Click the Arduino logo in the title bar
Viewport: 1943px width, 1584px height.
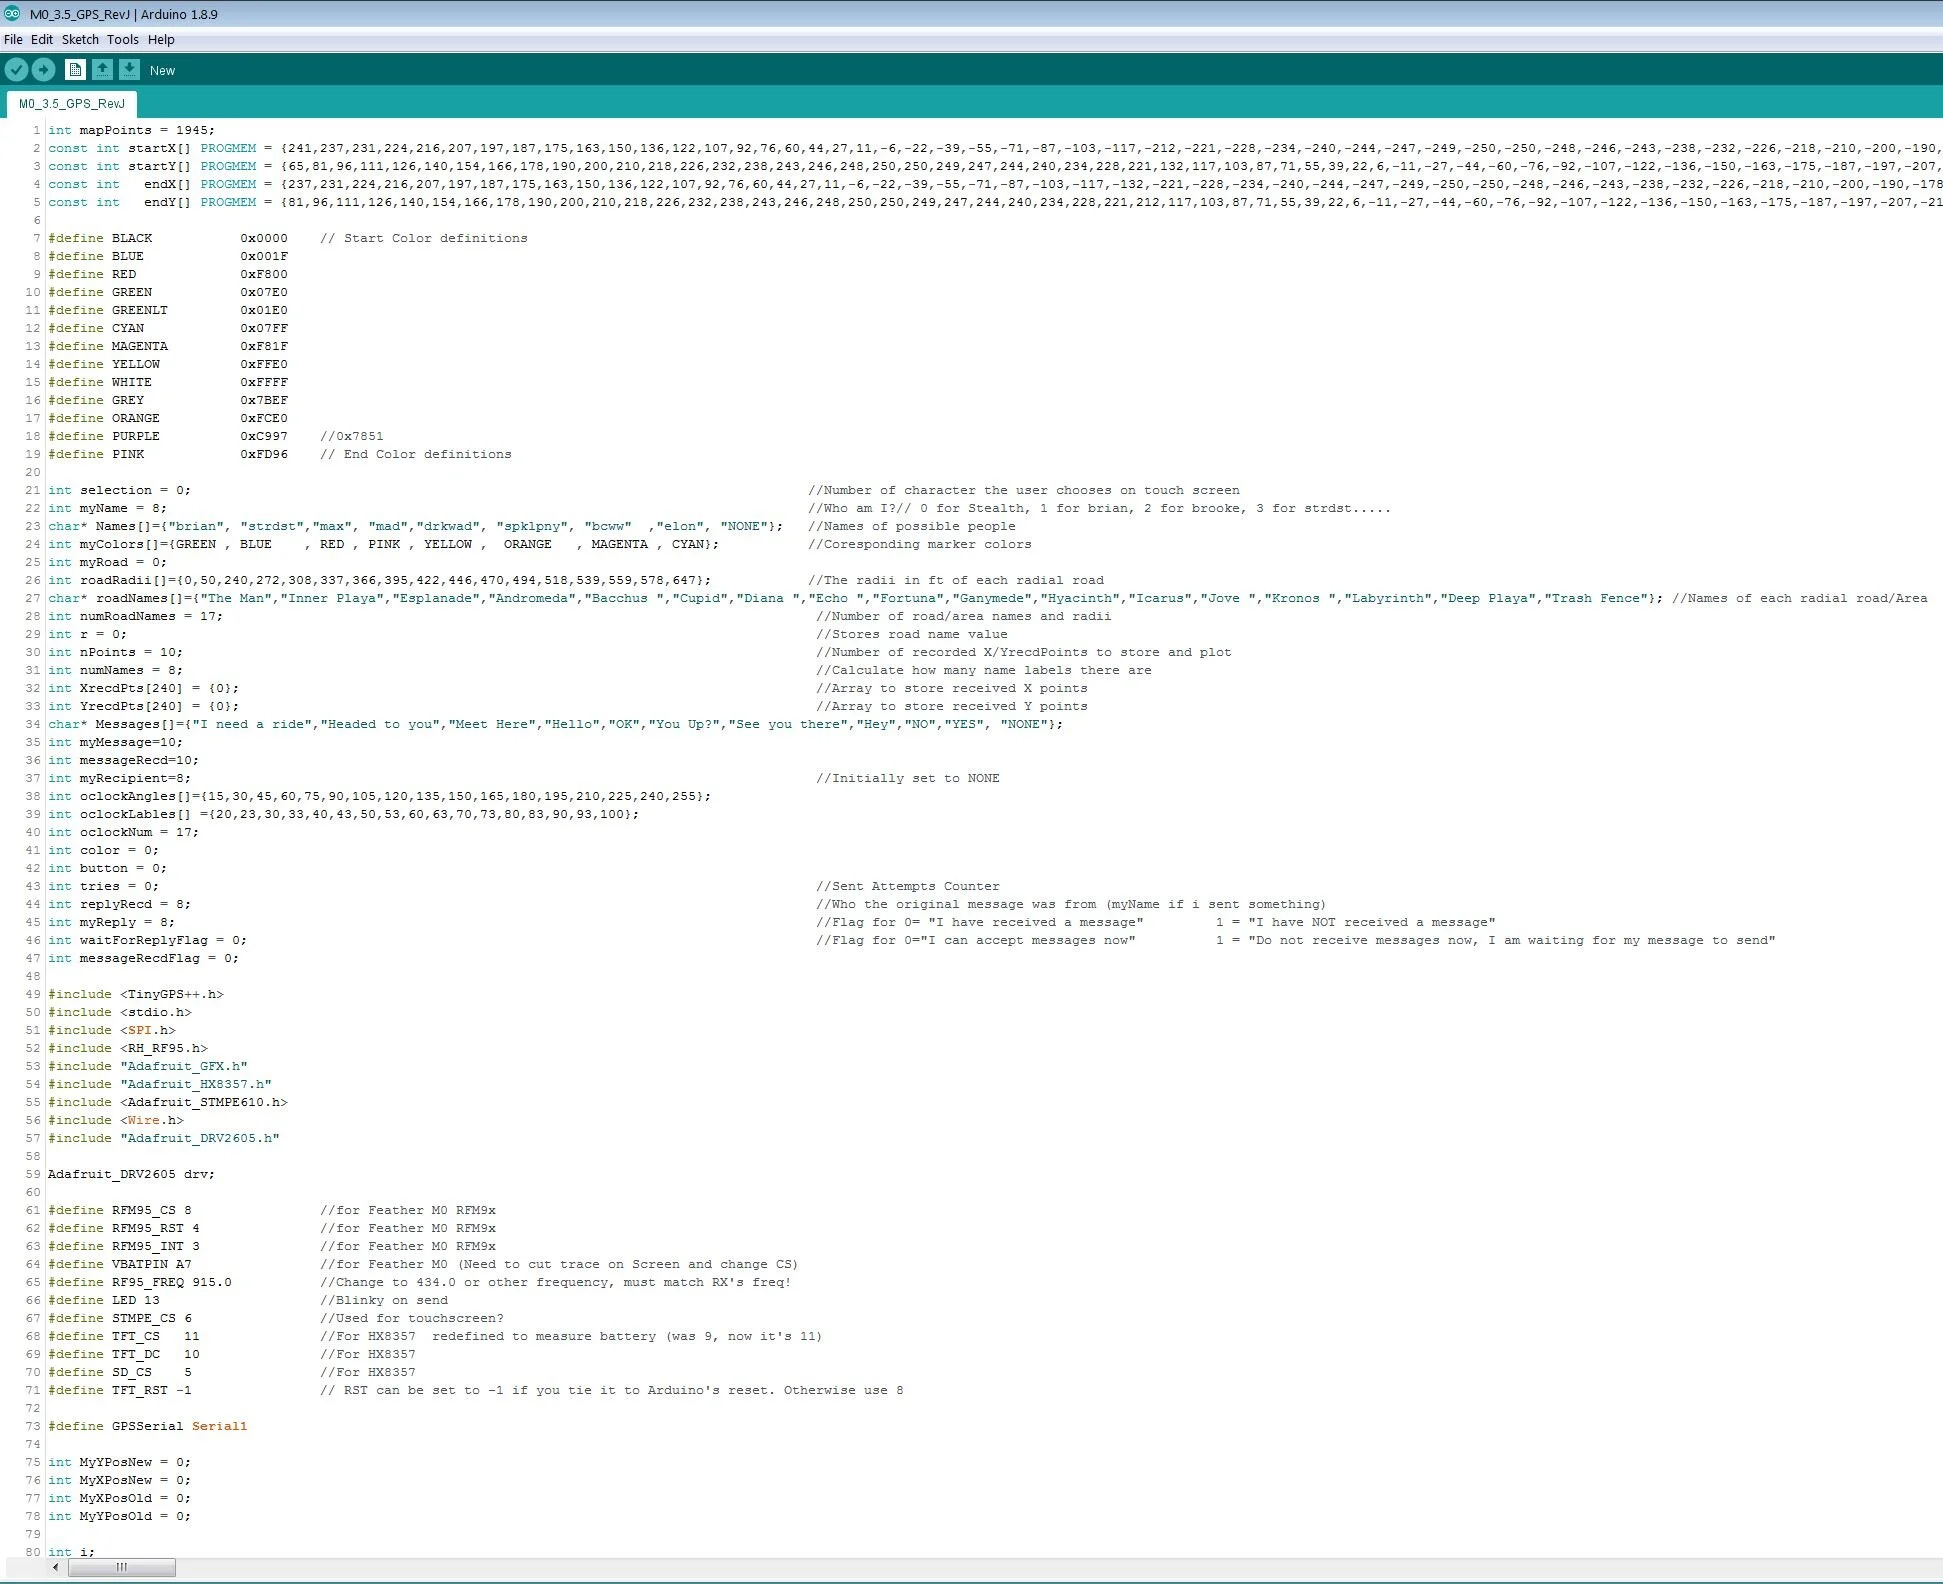pyautogui.click(x=11, y=14)
